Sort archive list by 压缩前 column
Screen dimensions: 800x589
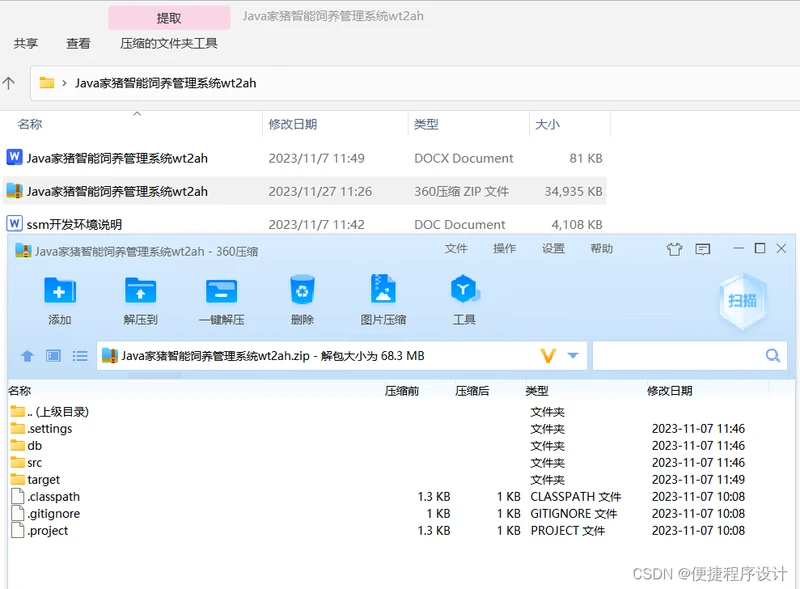[402, 391]
